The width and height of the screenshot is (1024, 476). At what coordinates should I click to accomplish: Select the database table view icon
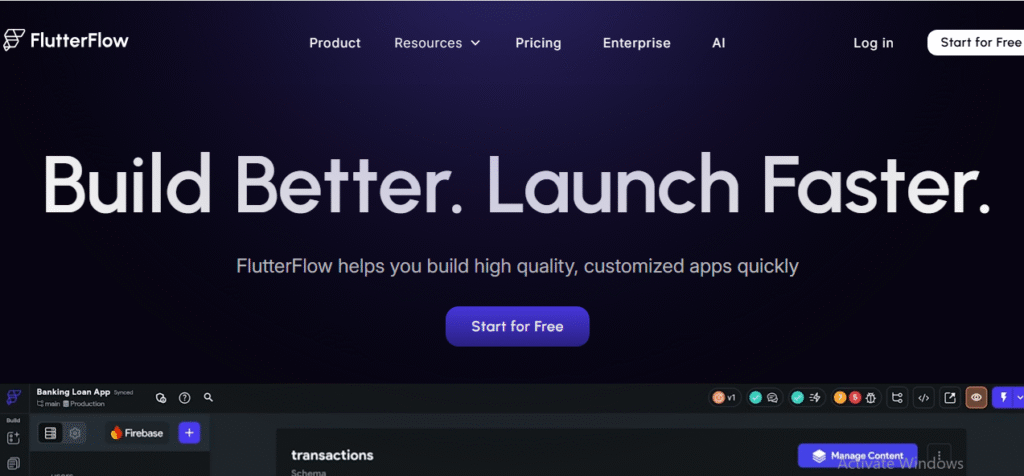50,432
